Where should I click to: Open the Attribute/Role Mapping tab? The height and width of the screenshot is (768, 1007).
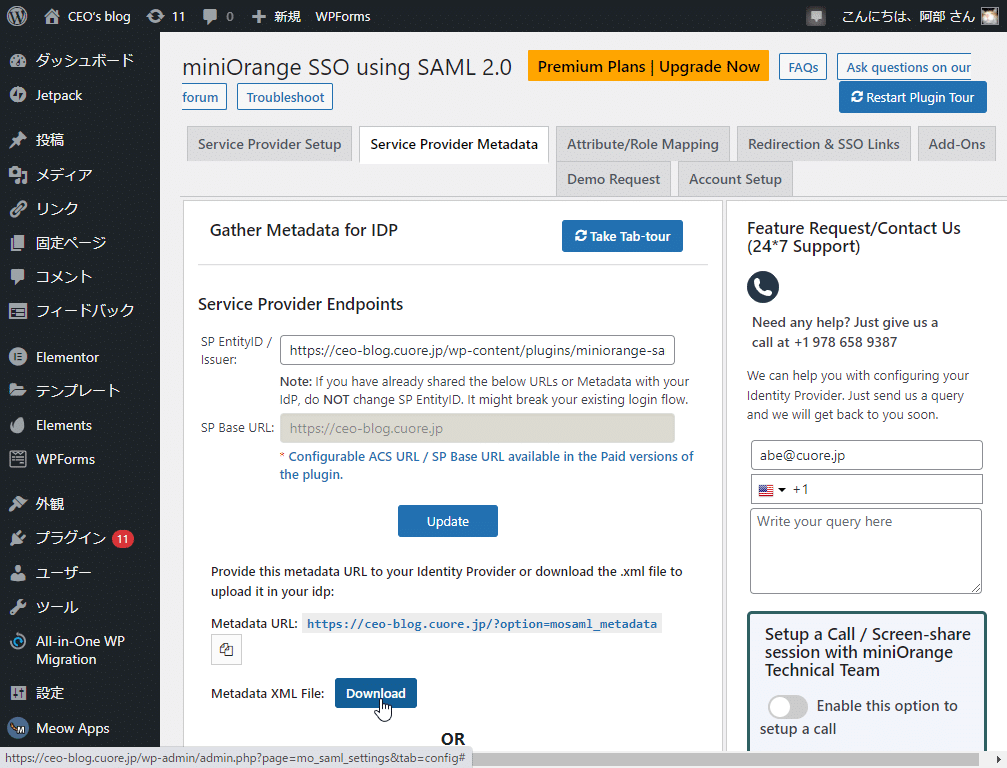642,144
